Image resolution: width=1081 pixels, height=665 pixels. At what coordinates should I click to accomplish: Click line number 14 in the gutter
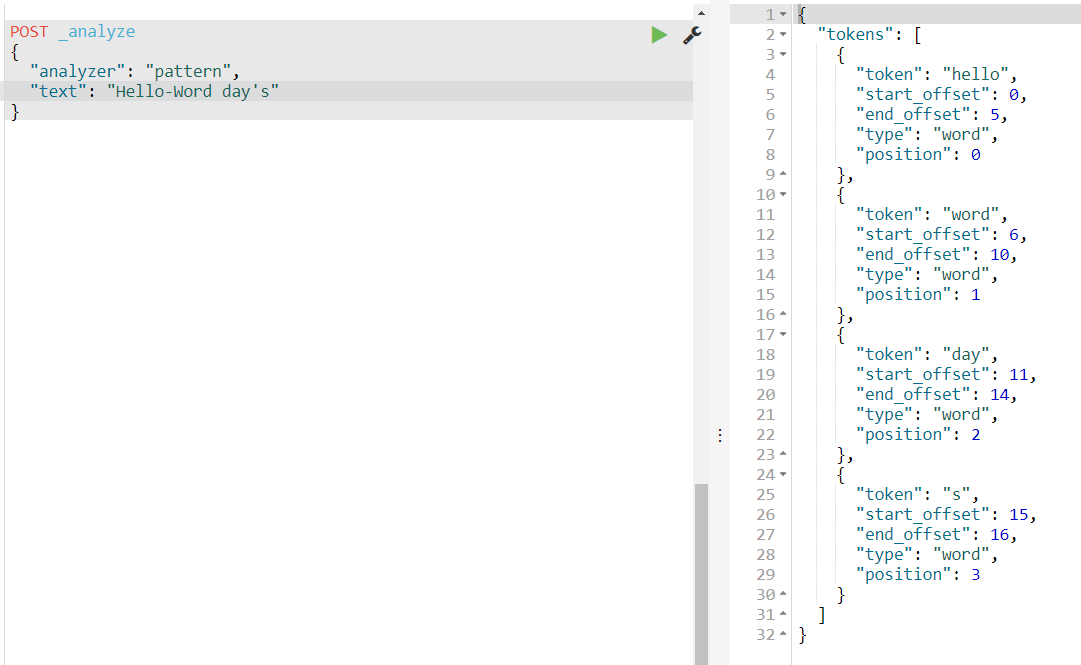(765, 274)
